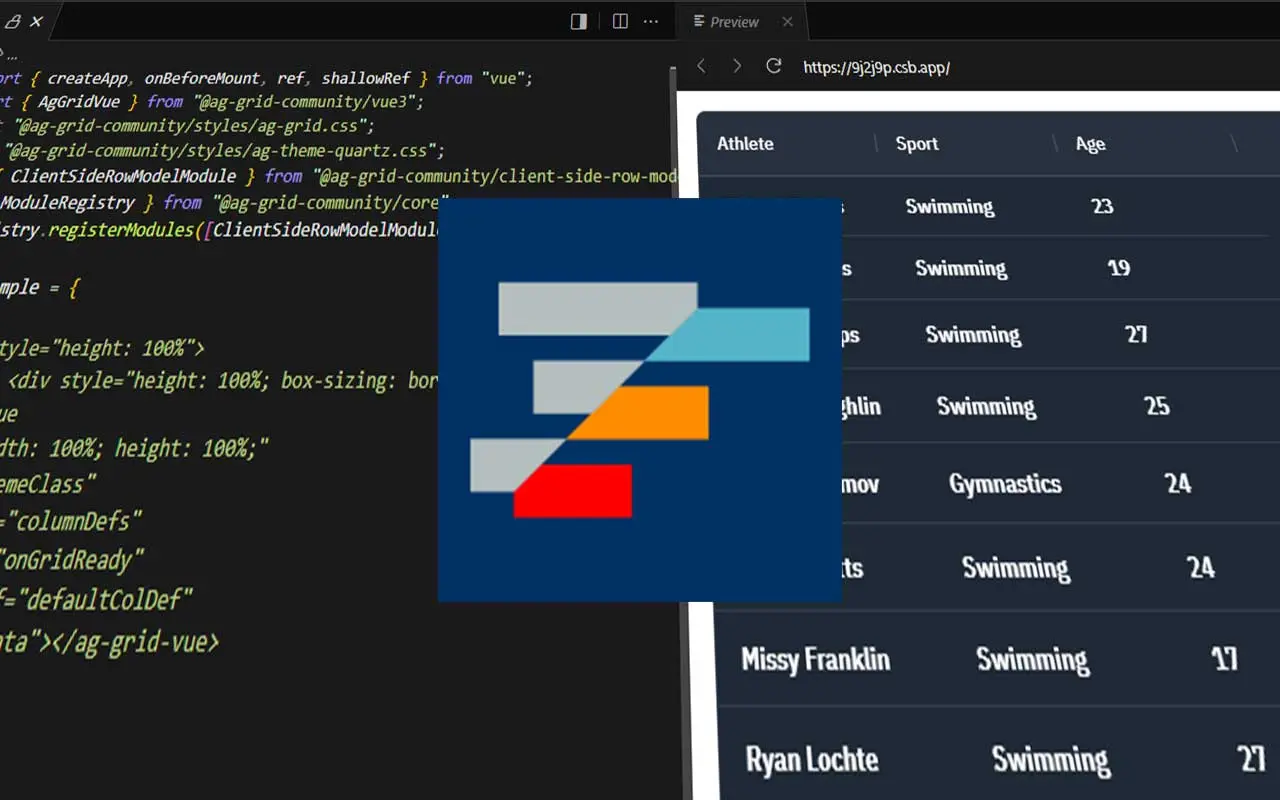Click the age 19 cell

pos(1119,267)
